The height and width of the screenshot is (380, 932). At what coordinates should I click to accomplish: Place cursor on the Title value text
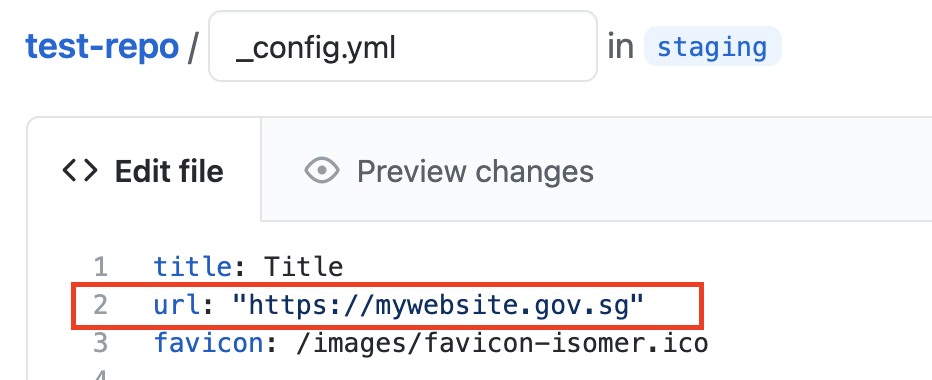coord(303,267)
